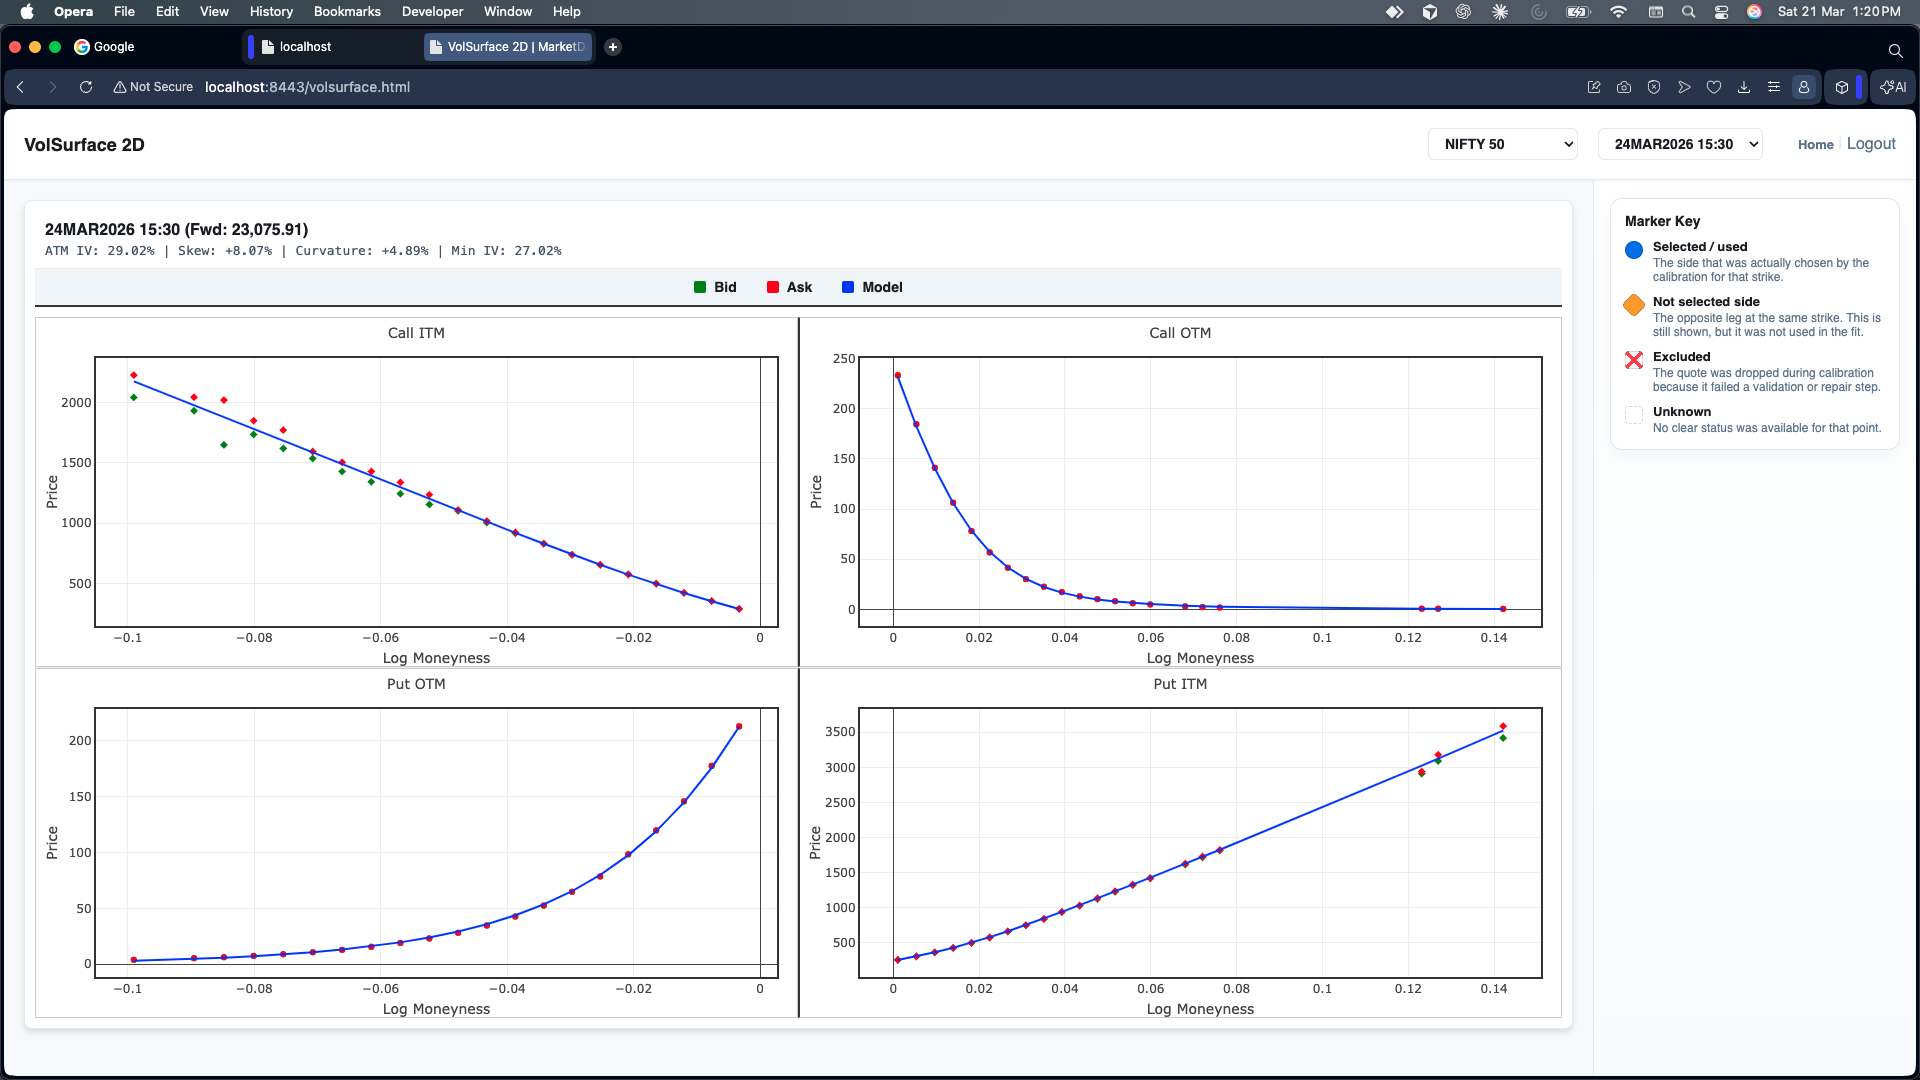Click the snapshot camera icon in address bar
The image size is (1920, 1080).
[1624, 87]
